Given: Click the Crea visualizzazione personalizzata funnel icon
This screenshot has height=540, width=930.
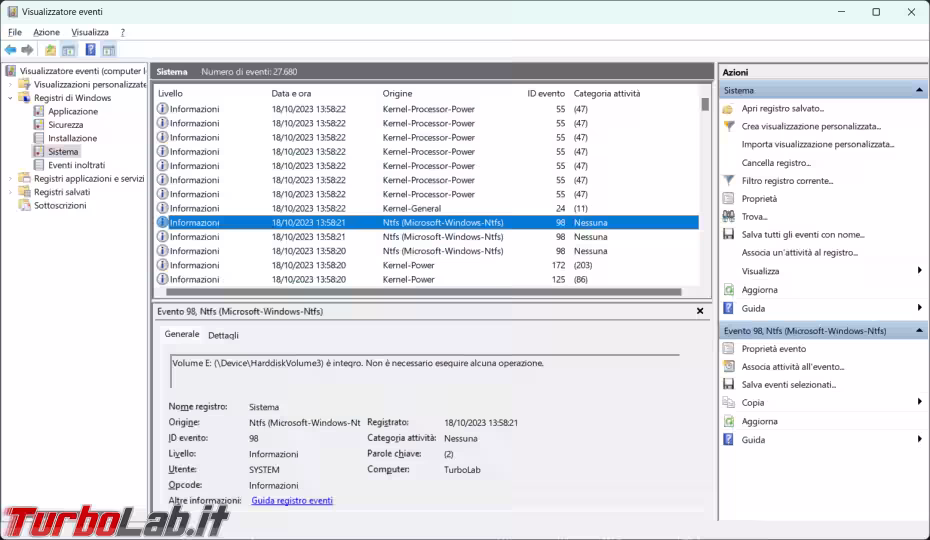Looking at the screenshot, I should [x=728, y=126].
